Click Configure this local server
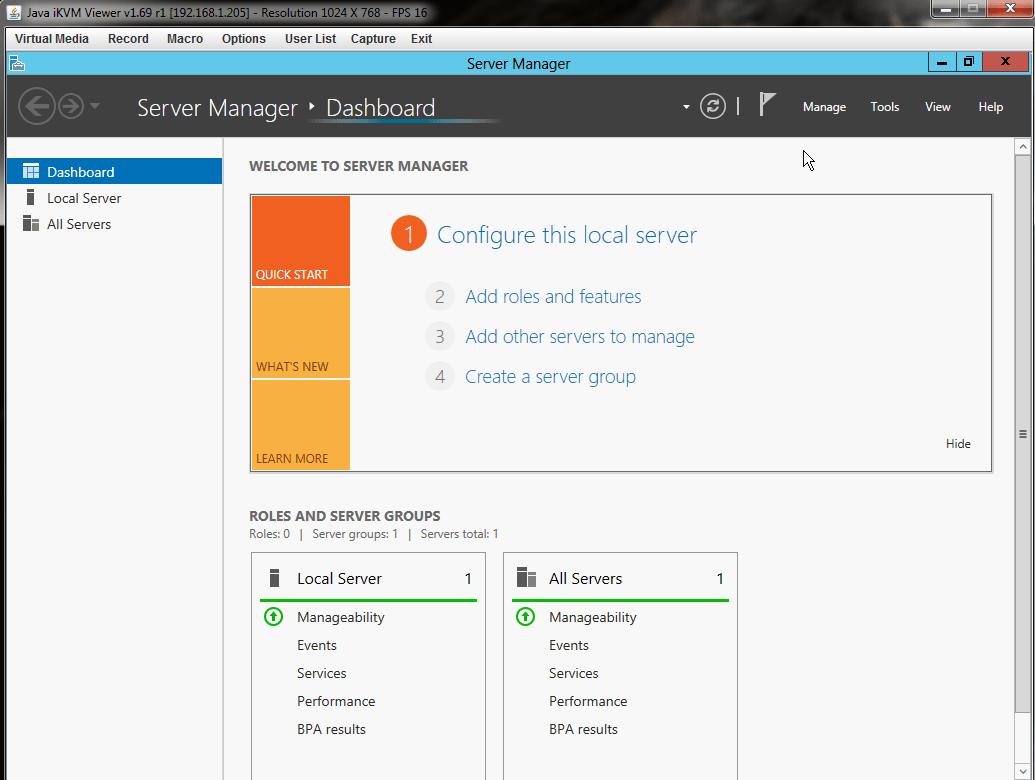This screenshot has height=780, width=1035. (x=566, y=234)
